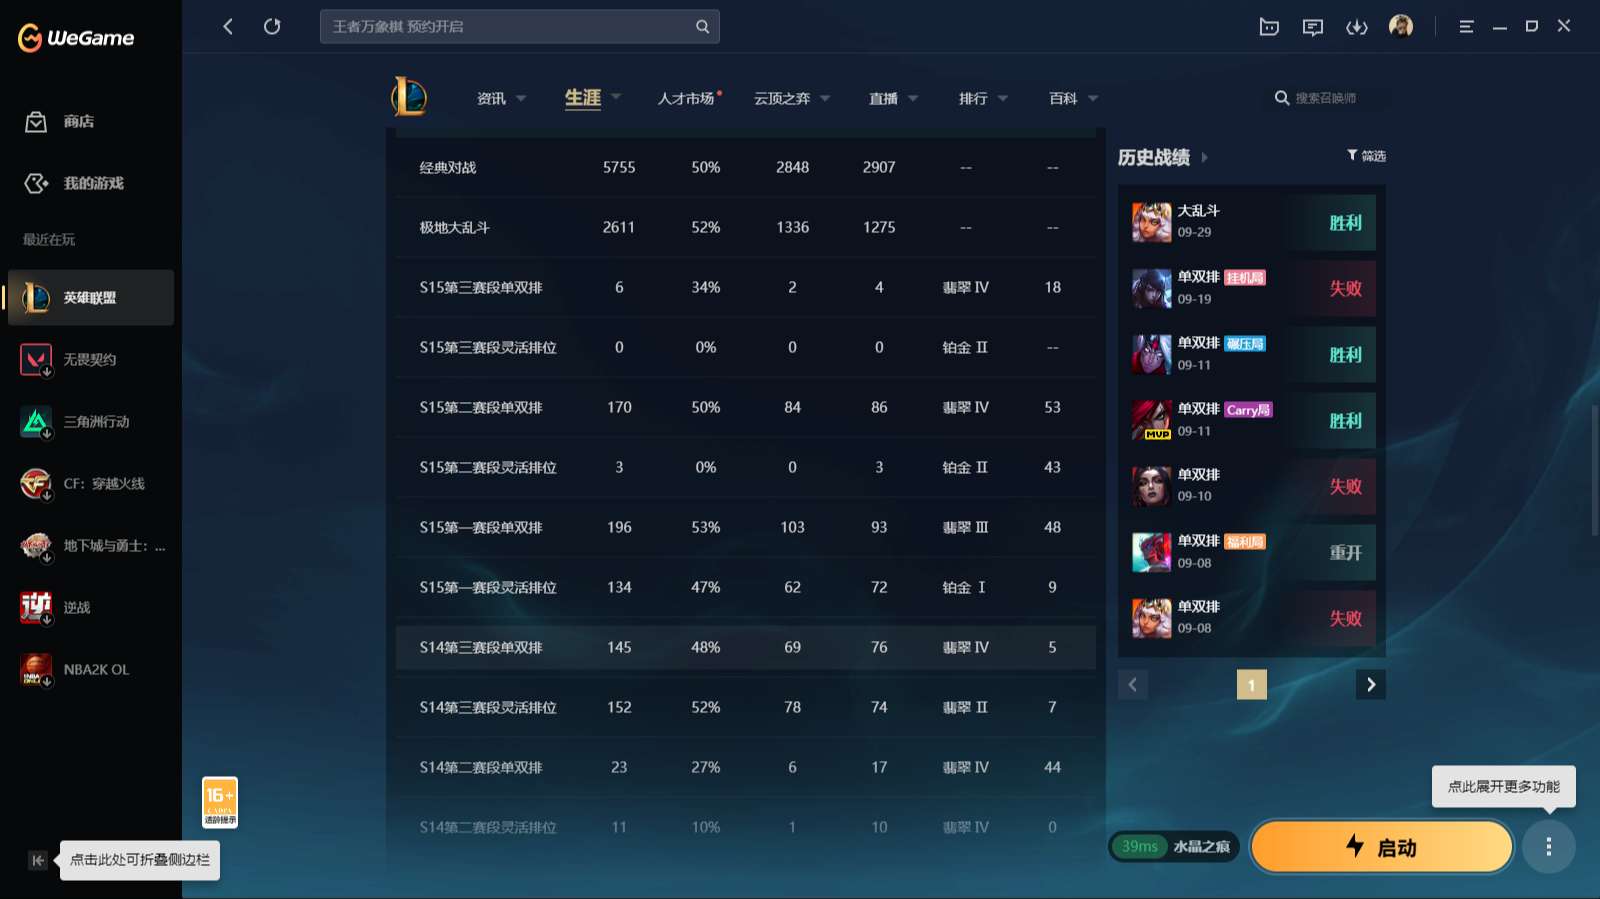Click the top search input field
Image resolution: width=1600 pixels, height=899 pixels.
[508, 27]
